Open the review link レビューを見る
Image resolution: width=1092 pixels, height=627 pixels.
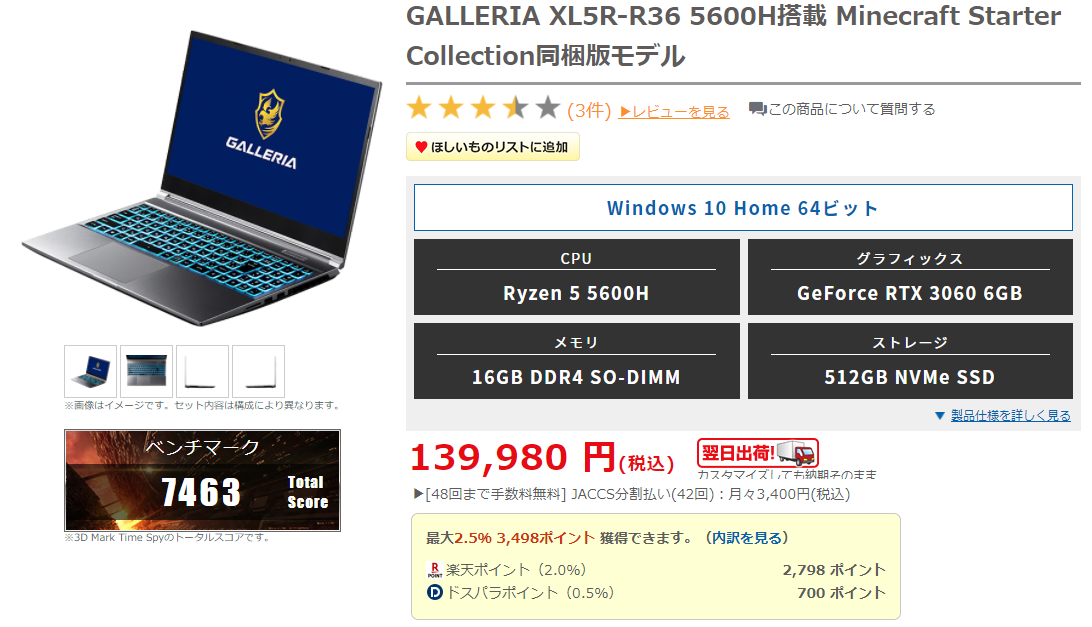tap(674, 111)
